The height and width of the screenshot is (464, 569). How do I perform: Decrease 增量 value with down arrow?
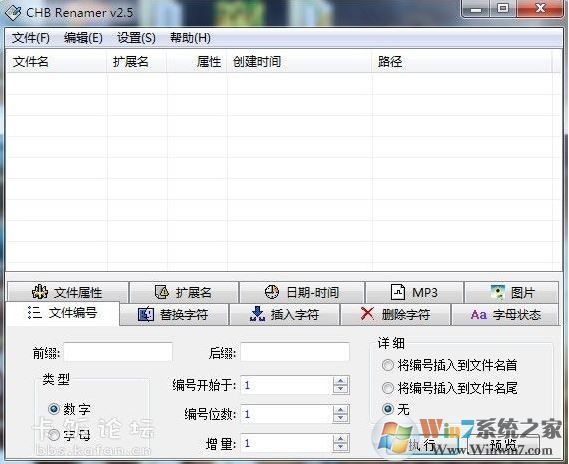click(340, 447)
